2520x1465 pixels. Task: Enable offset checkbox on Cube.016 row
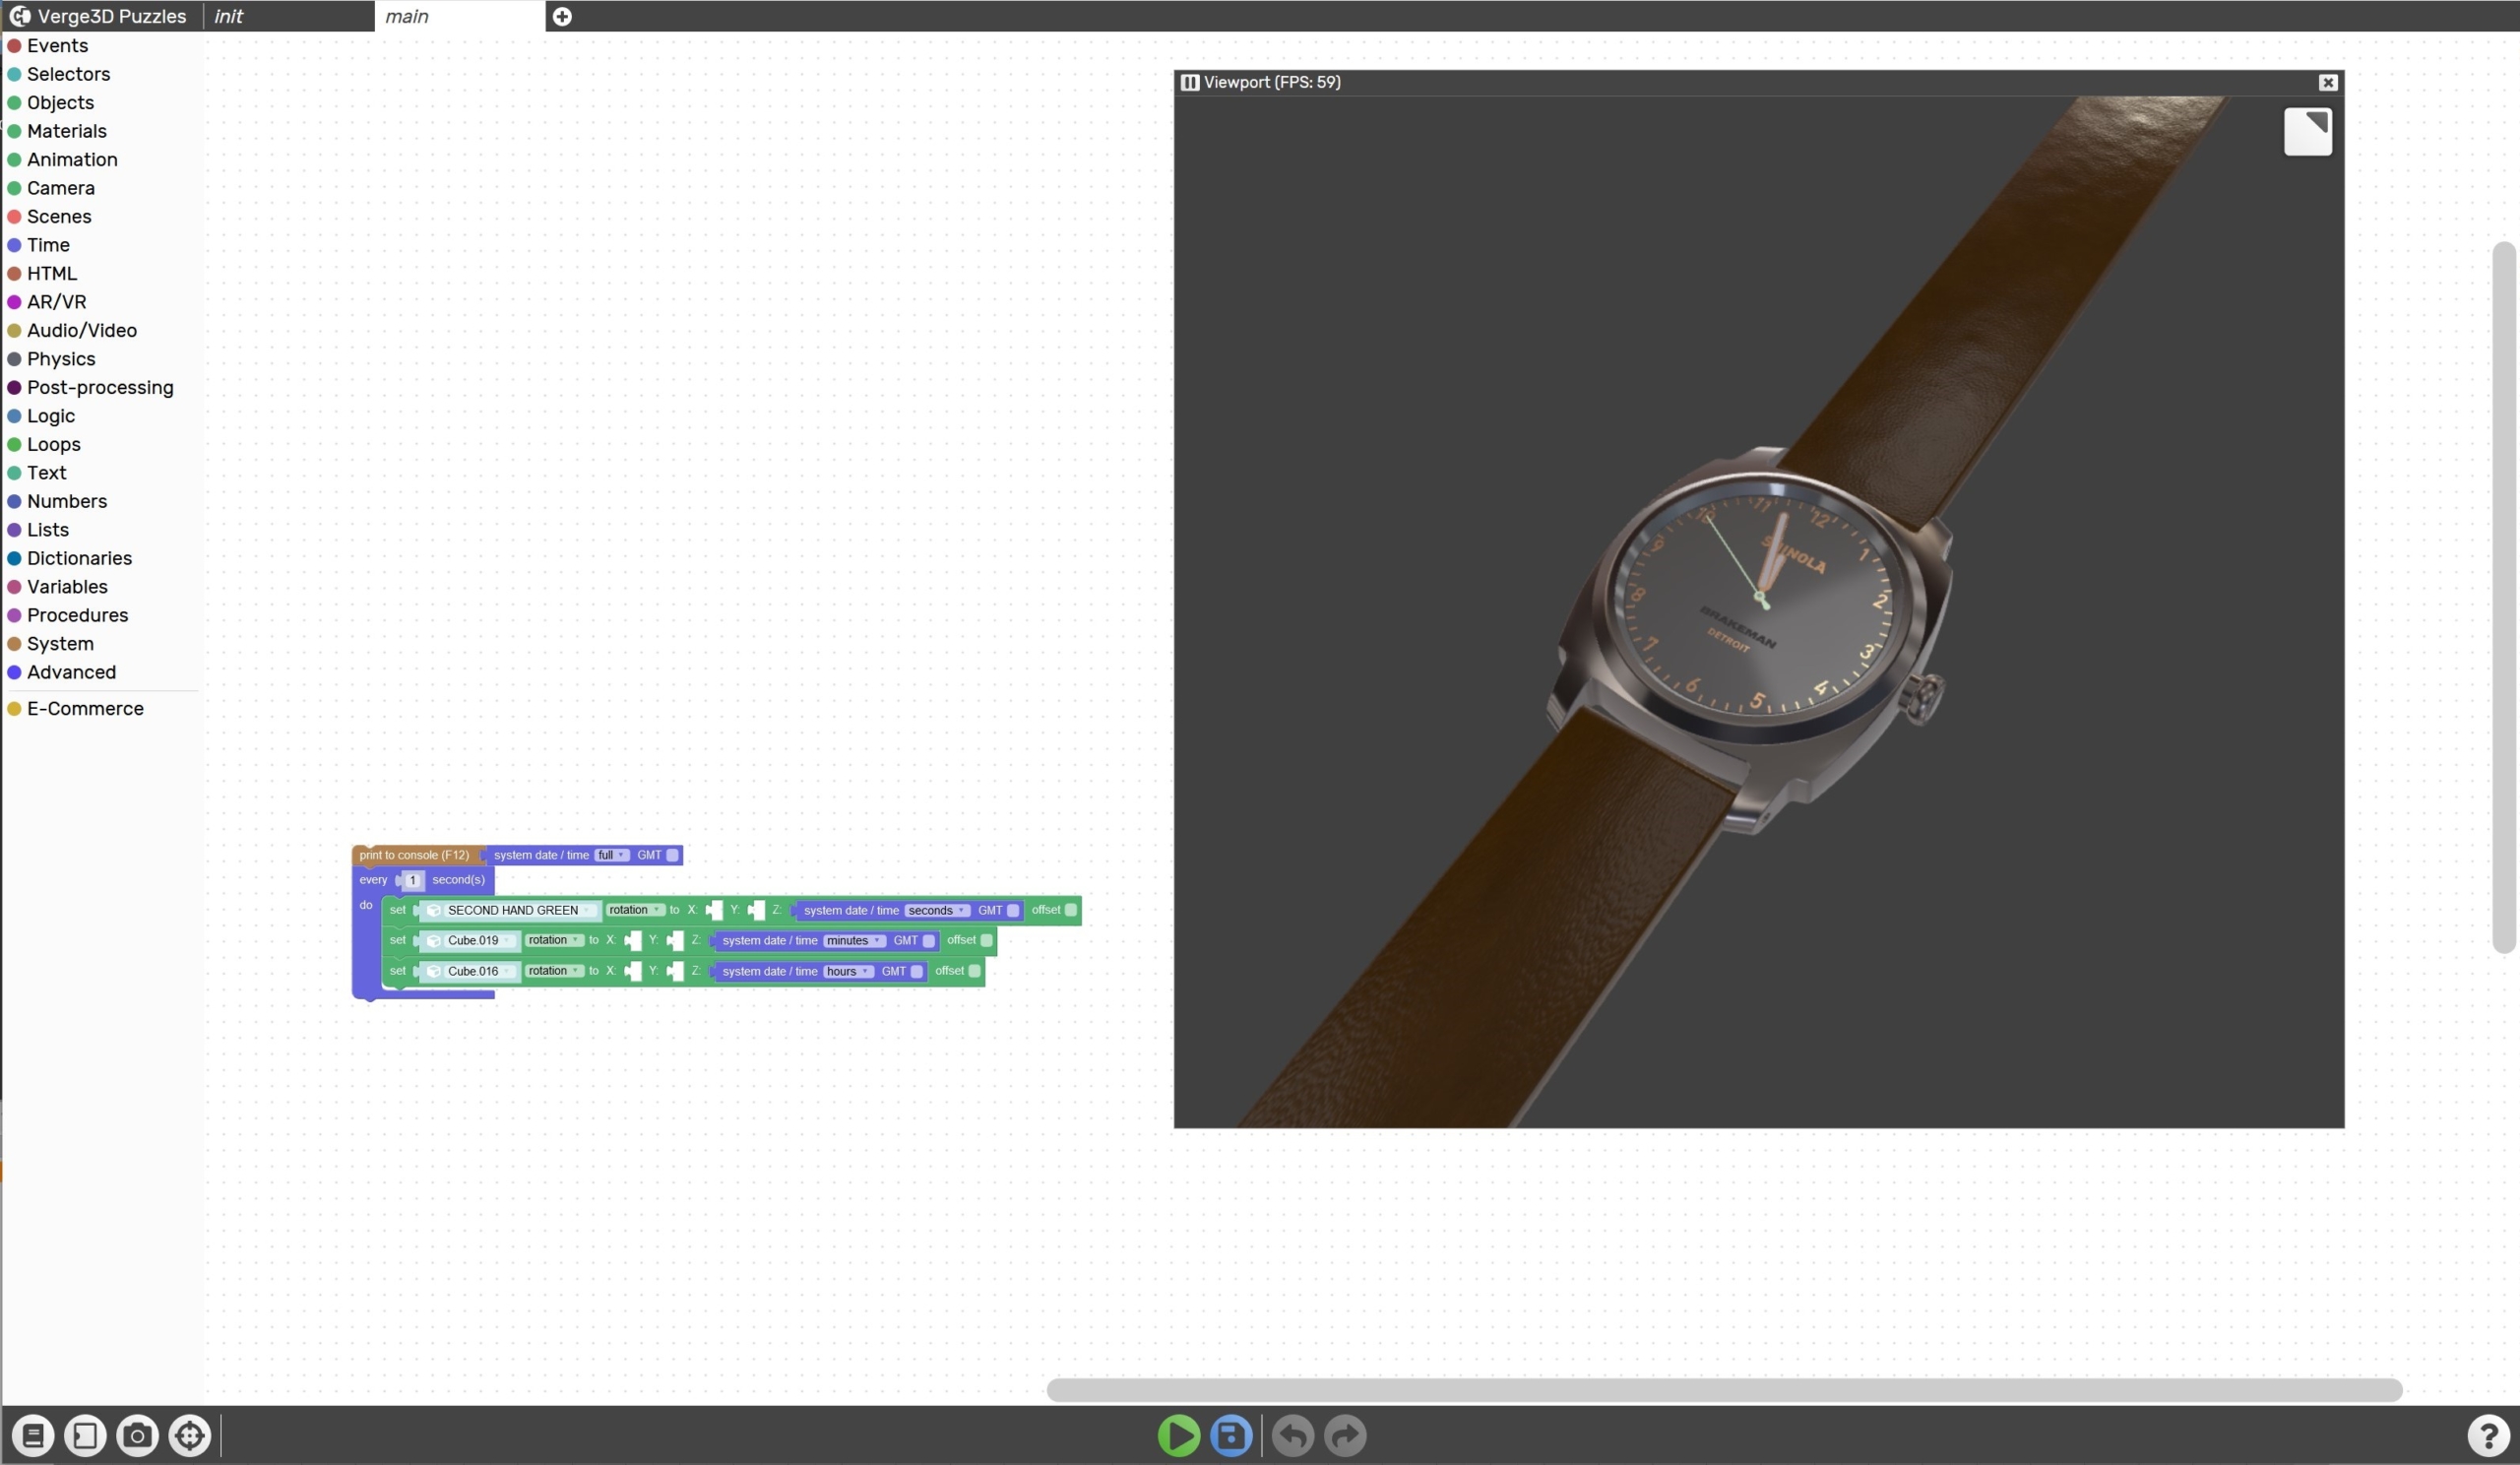(x=974, y=971)
